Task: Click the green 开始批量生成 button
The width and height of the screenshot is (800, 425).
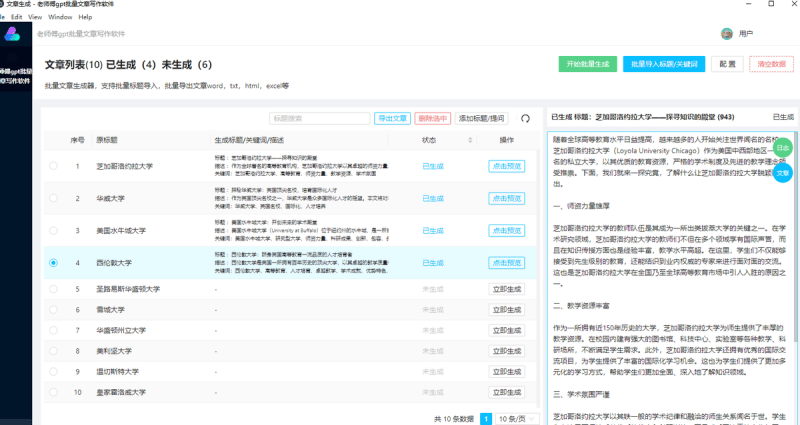Action: [x=588, y=64]
